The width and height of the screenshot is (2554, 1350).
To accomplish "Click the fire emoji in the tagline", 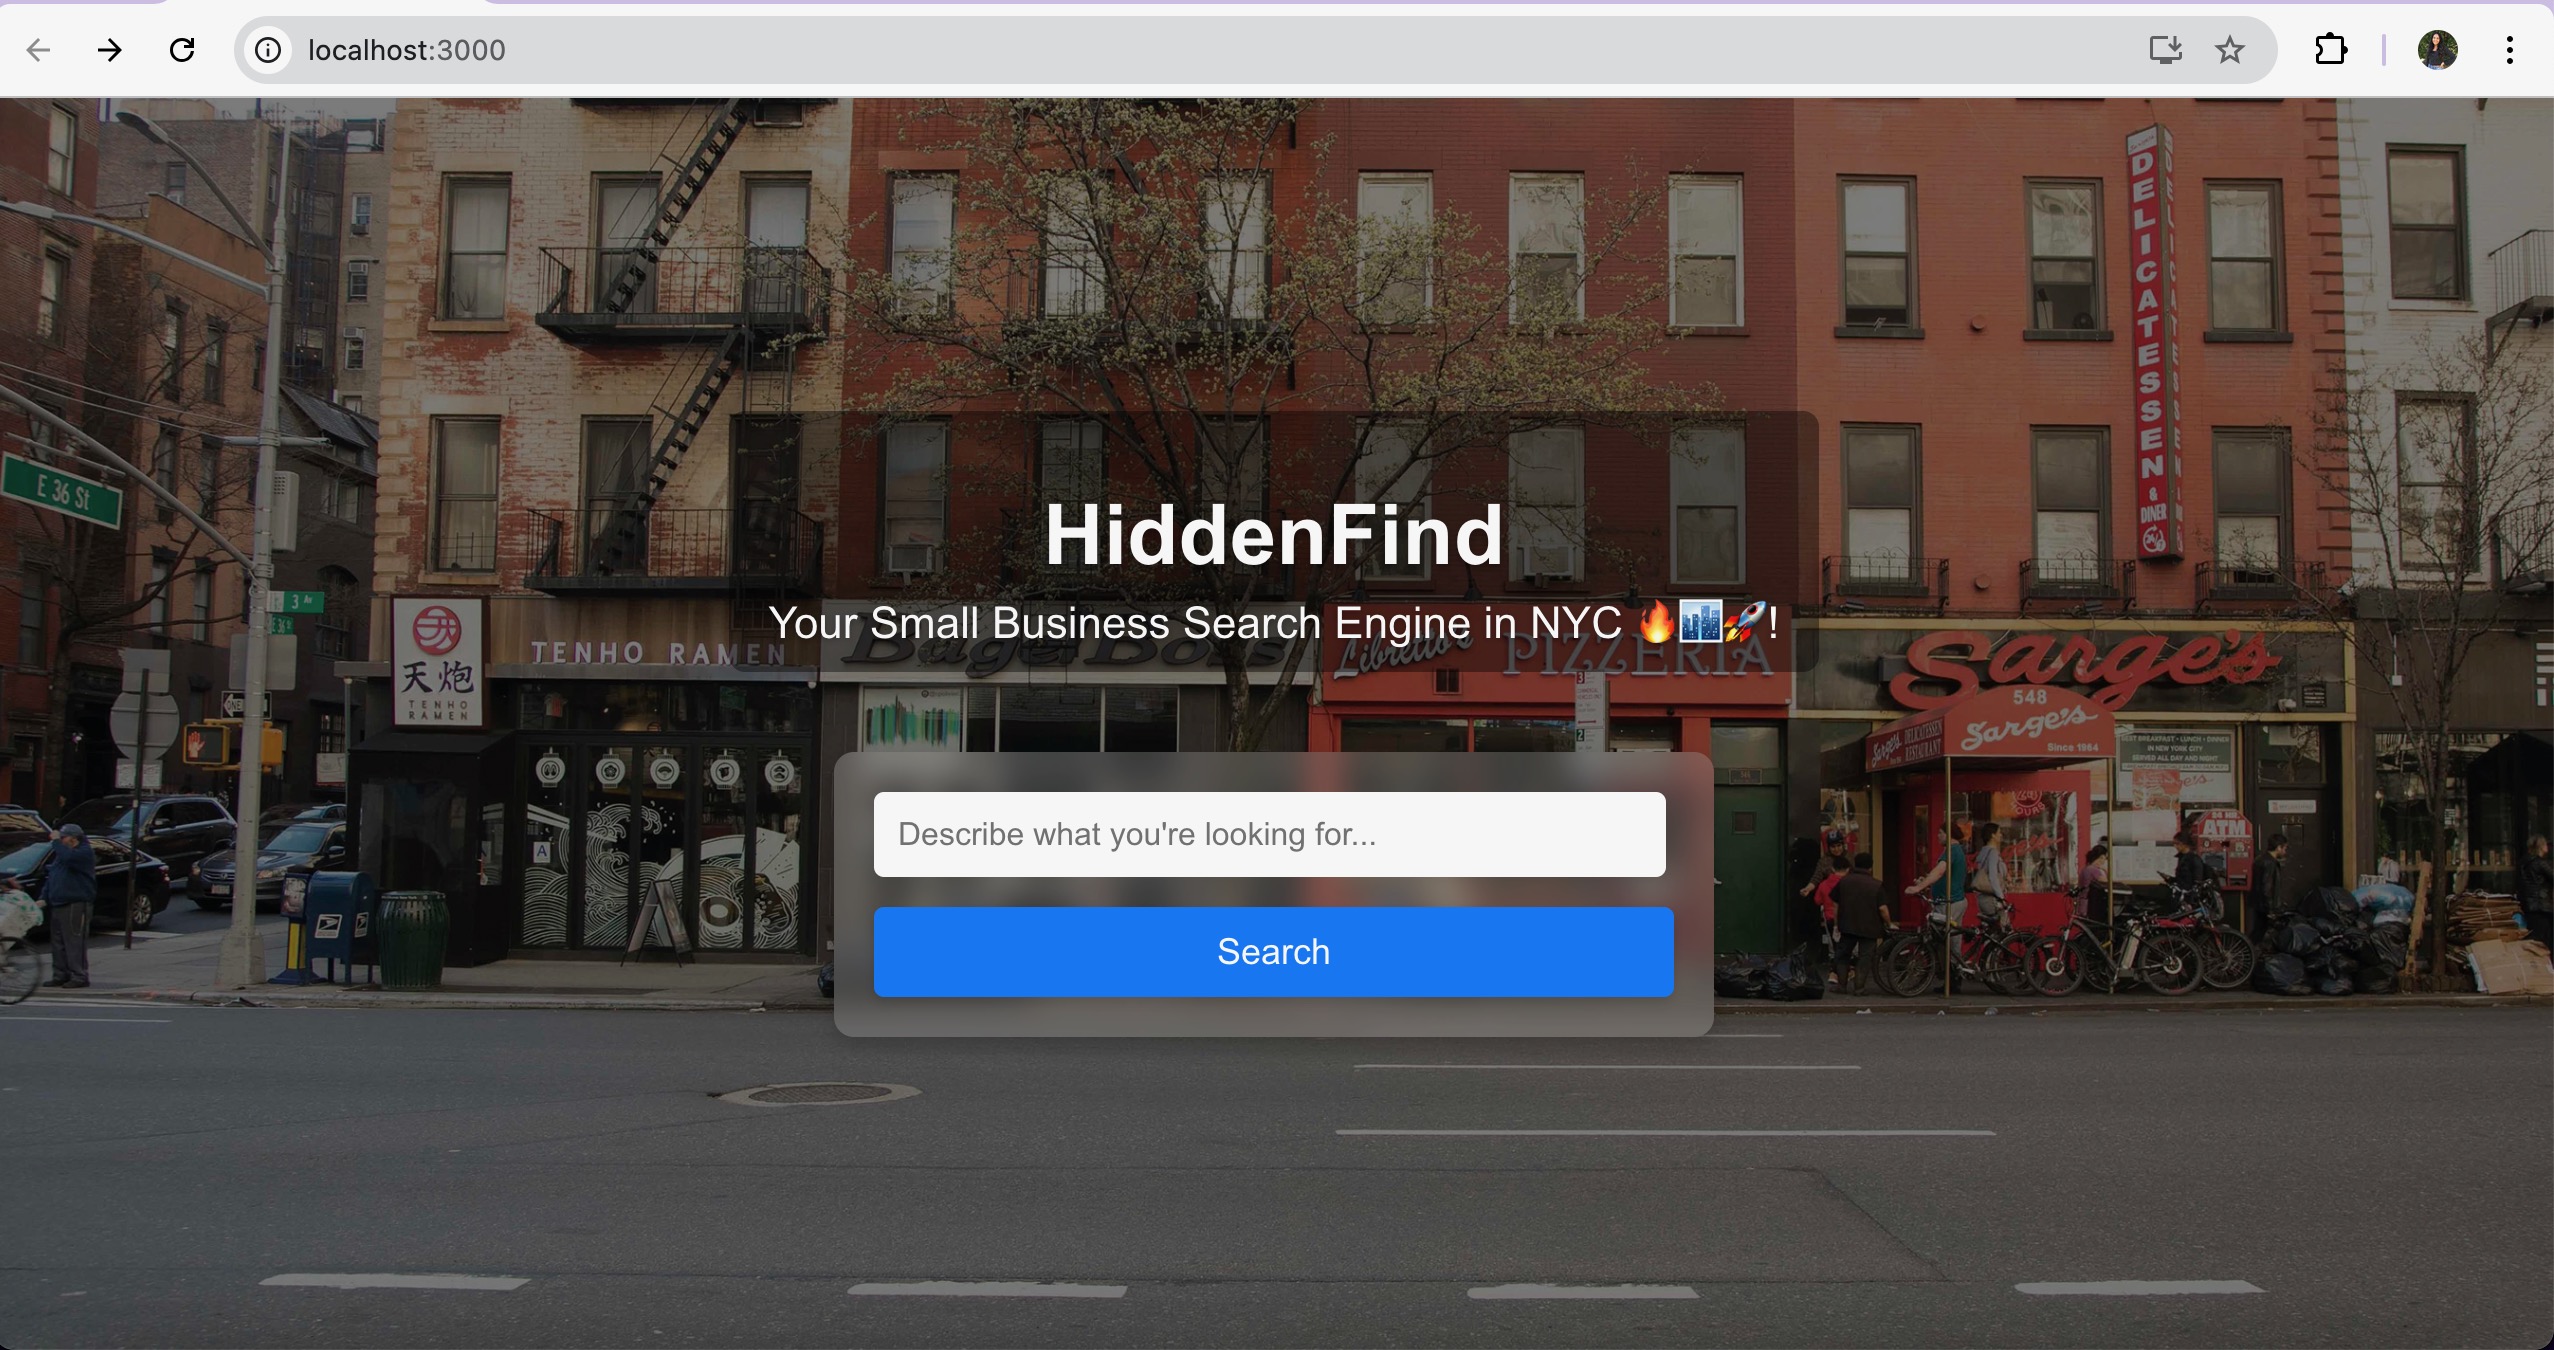I will point(1656,623).
